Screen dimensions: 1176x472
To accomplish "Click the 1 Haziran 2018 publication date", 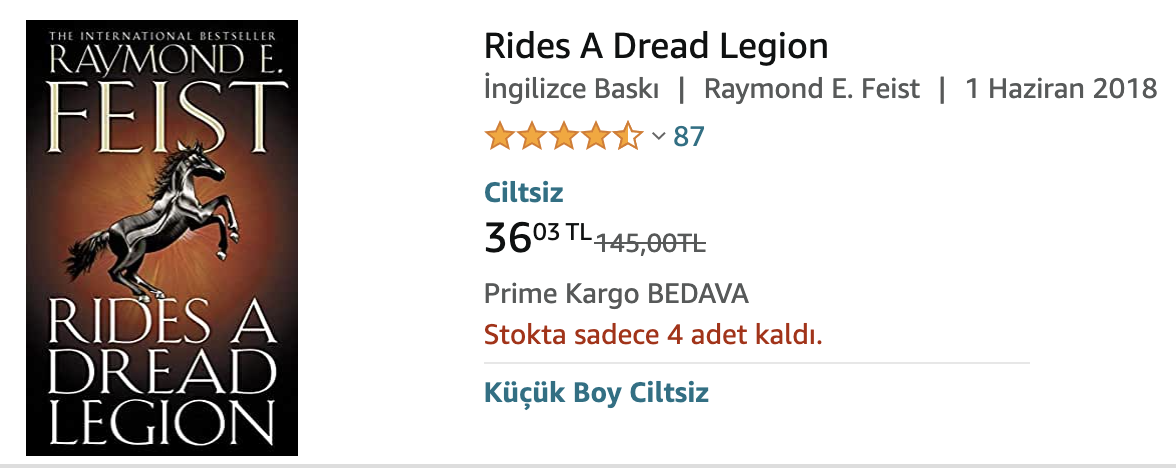I will pyautogui.click(x=1061, y=88).
